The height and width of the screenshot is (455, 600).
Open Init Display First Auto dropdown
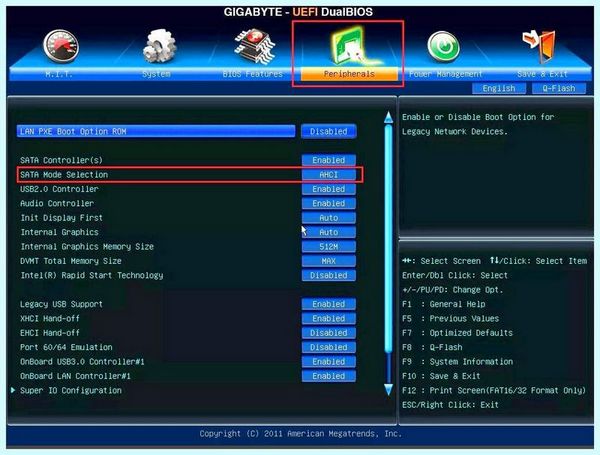pos(329,218)
